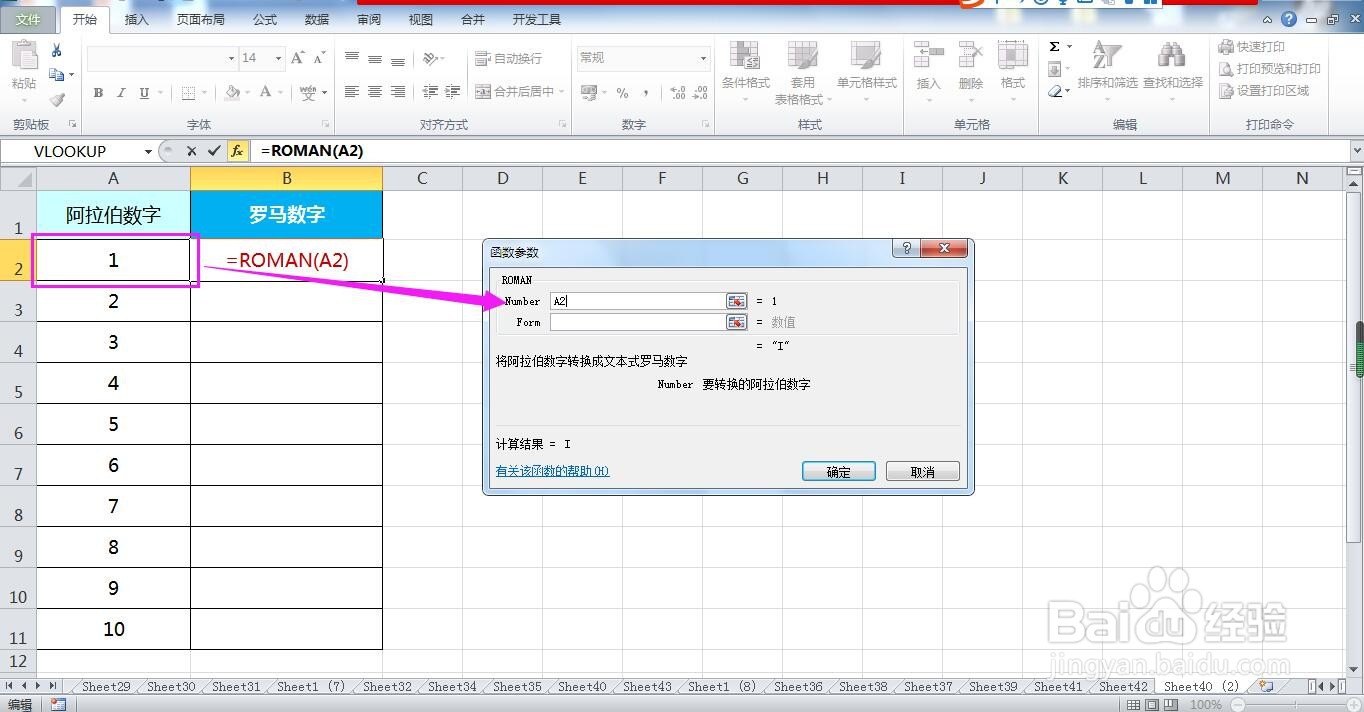This screenshot has height=712, width=1364.
Task: Click the Decrease Indent icon
Action: point(430,92)
